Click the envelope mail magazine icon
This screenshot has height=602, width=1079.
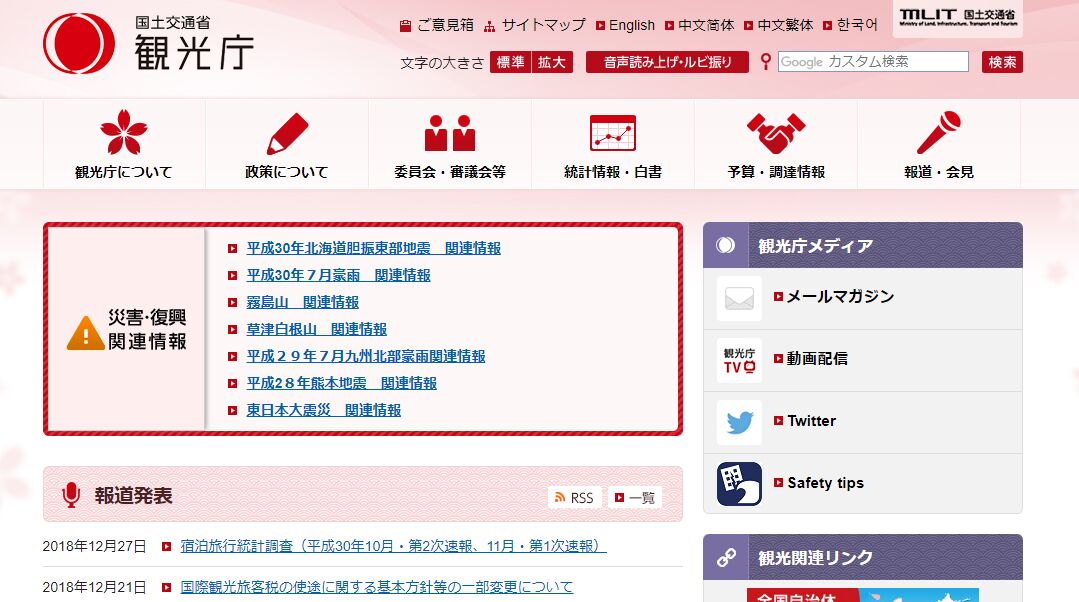point(739,299)
